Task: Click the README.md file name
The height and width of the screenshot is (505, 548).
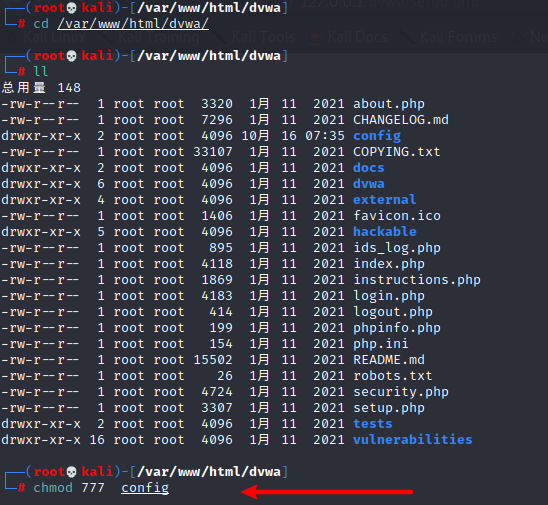Action: 389,360
